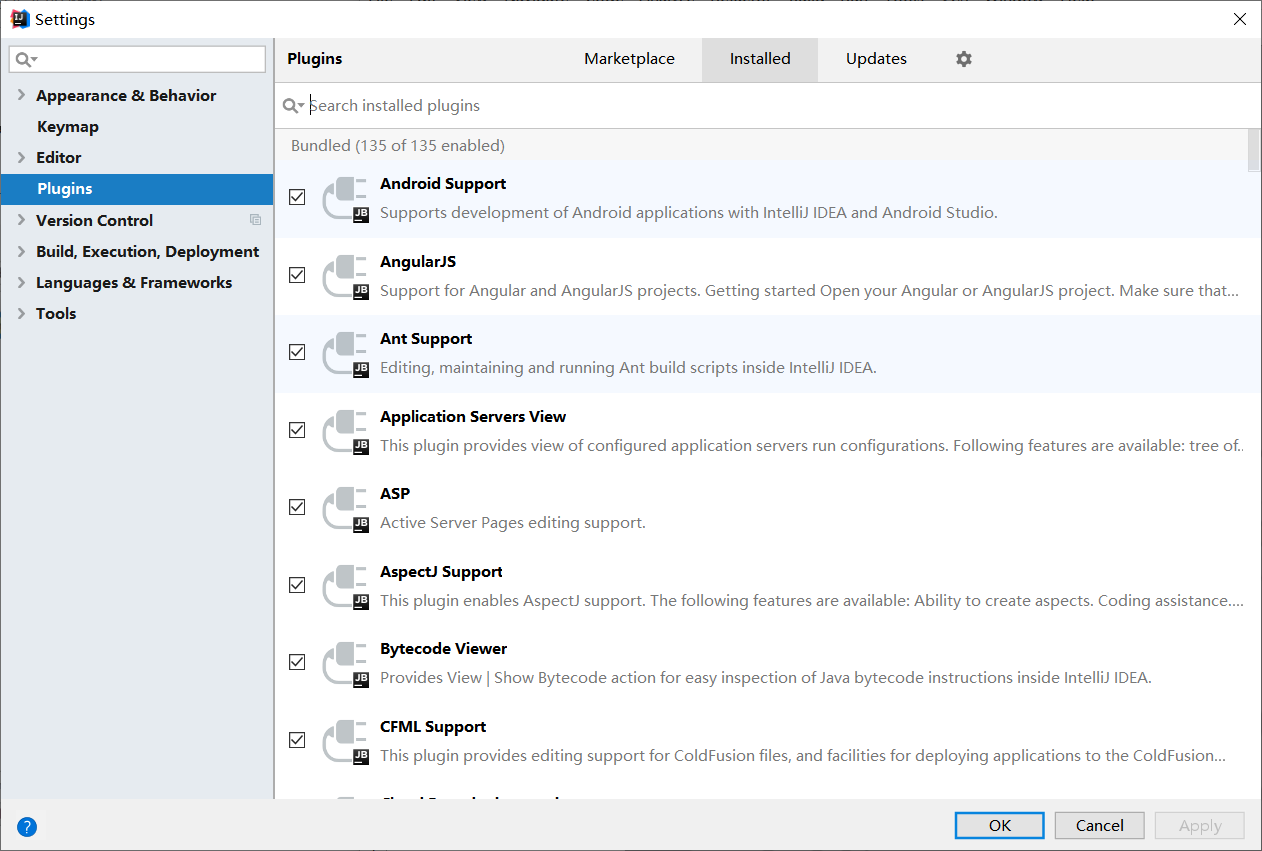This screenshot has height=851, width=1262.
Task: Expand the Version Control node
Action: coord(21,220)
